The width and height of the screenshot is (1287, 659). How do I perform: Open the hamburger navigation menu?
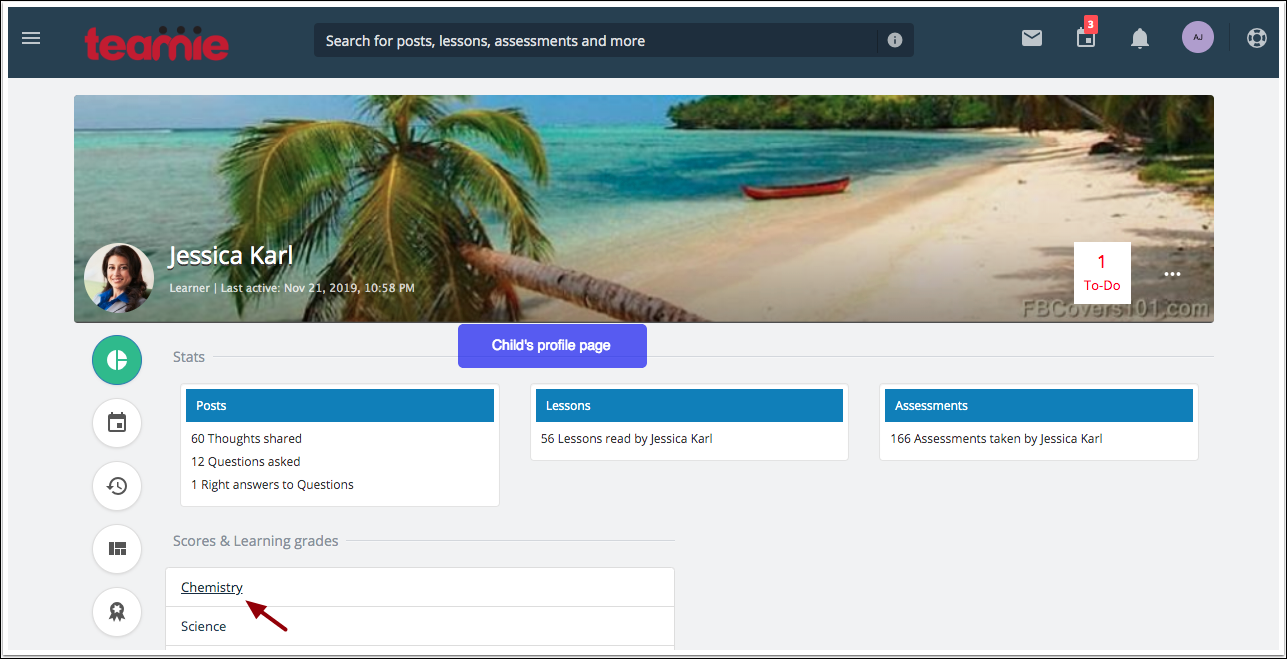click(31, 38)
